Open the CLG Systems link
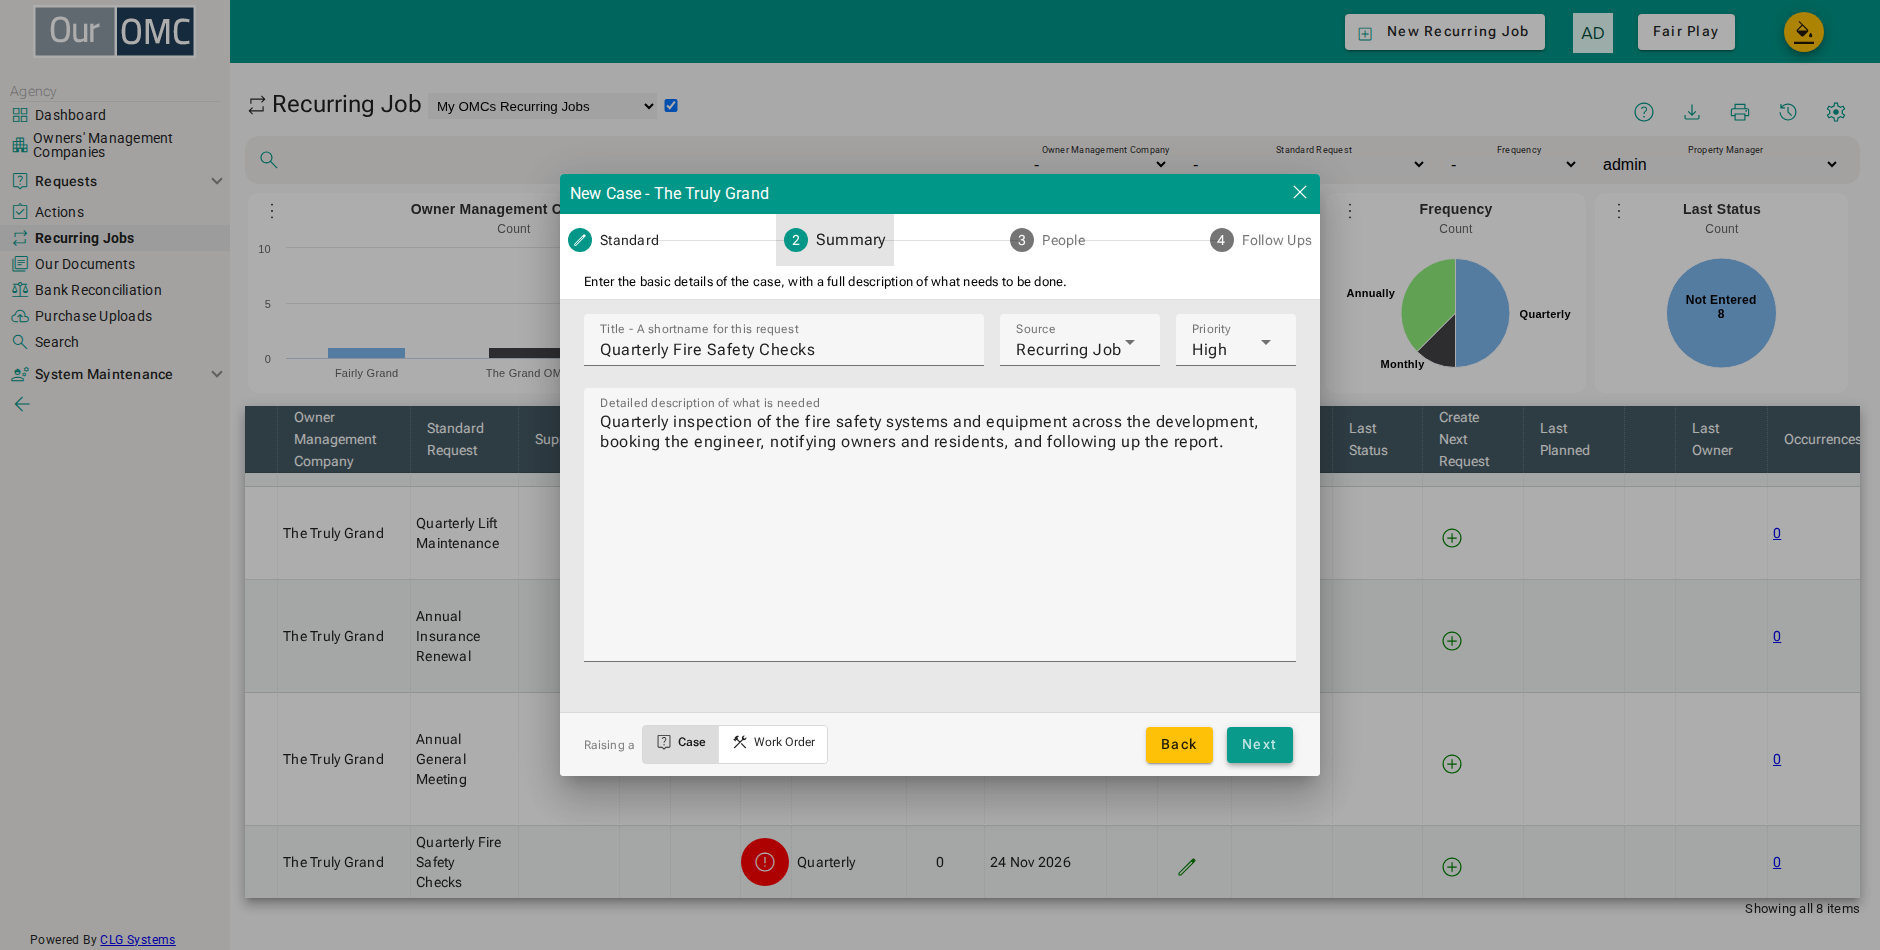The height and width of the screenshot is (950, 1880). [138, 939]
